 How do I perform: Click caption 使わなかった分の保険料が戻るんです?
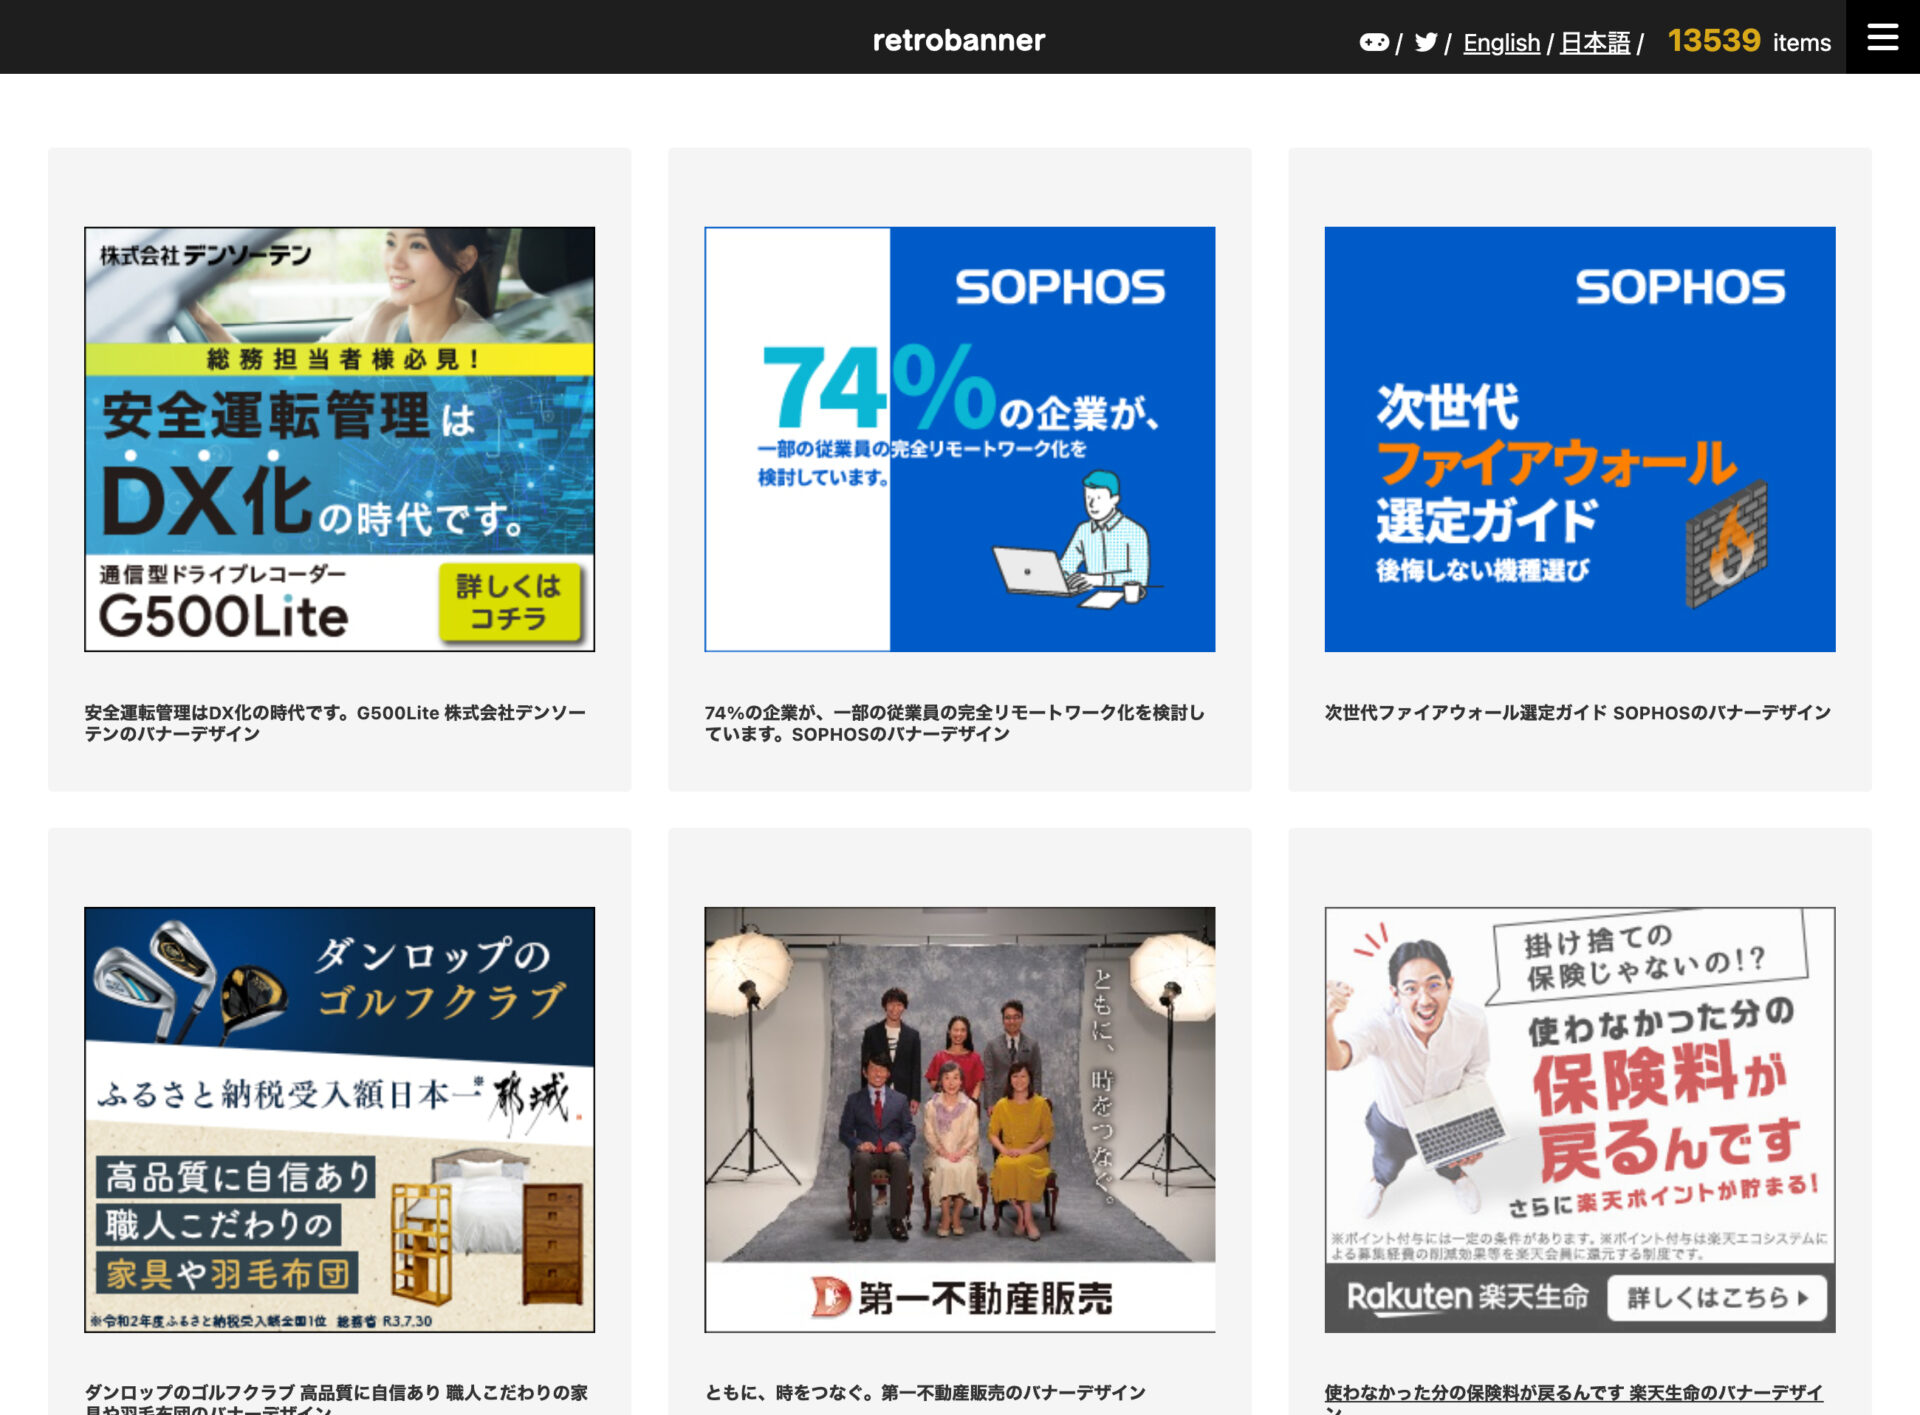click(1574, 1398)
